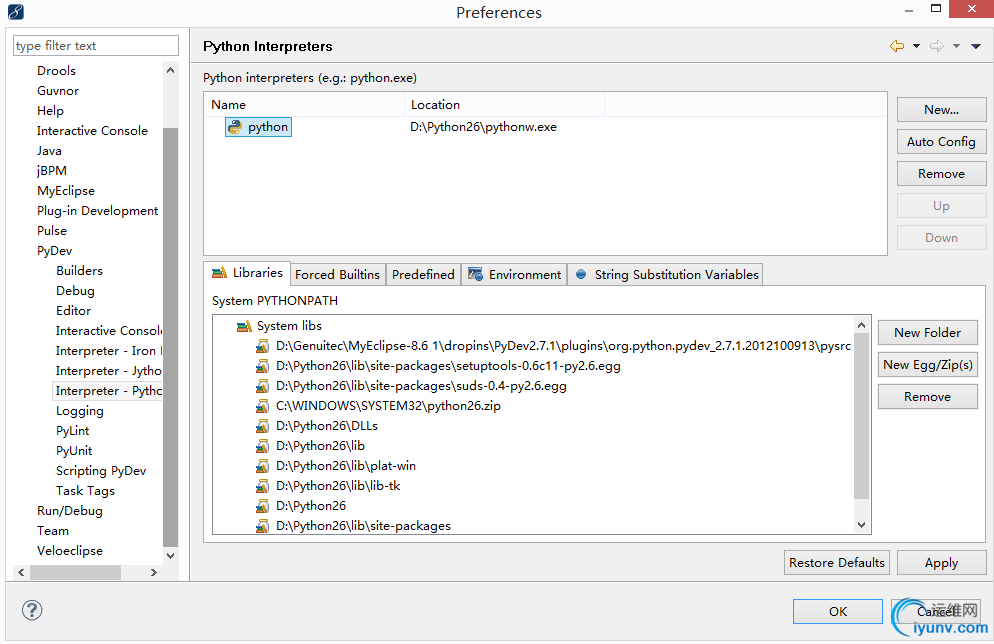Select Interpreter - Jython entry
Image resolution: width=994 pixels, height=644 pixels.
tap(108, 371)
